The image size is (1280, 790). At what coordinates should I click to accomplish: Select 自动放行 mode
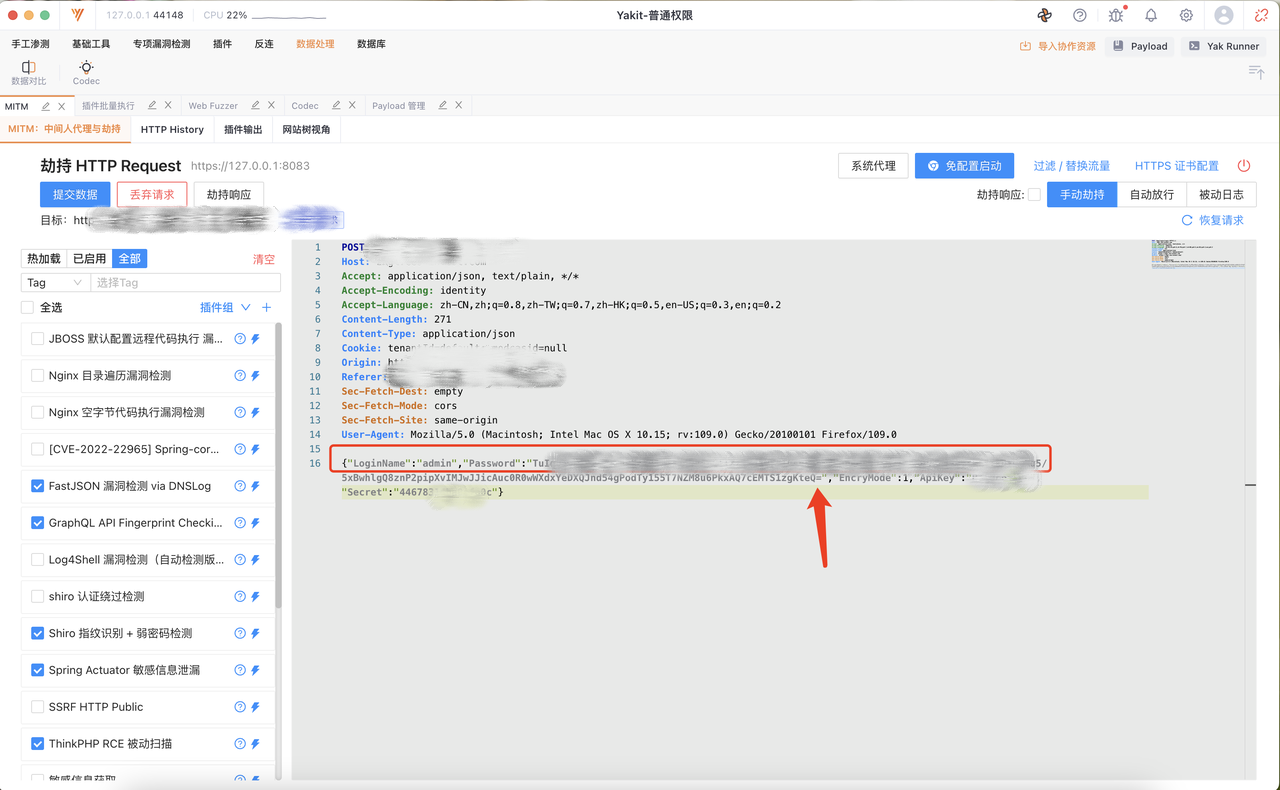(1151, 195)
